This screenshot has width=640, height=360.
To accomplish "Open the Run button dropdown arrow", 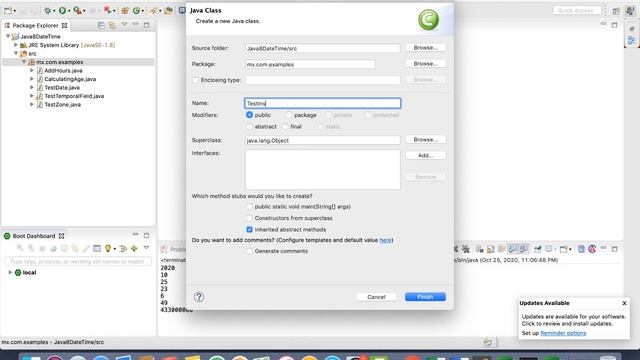I will pyautogui.click(x=69, y=11).
